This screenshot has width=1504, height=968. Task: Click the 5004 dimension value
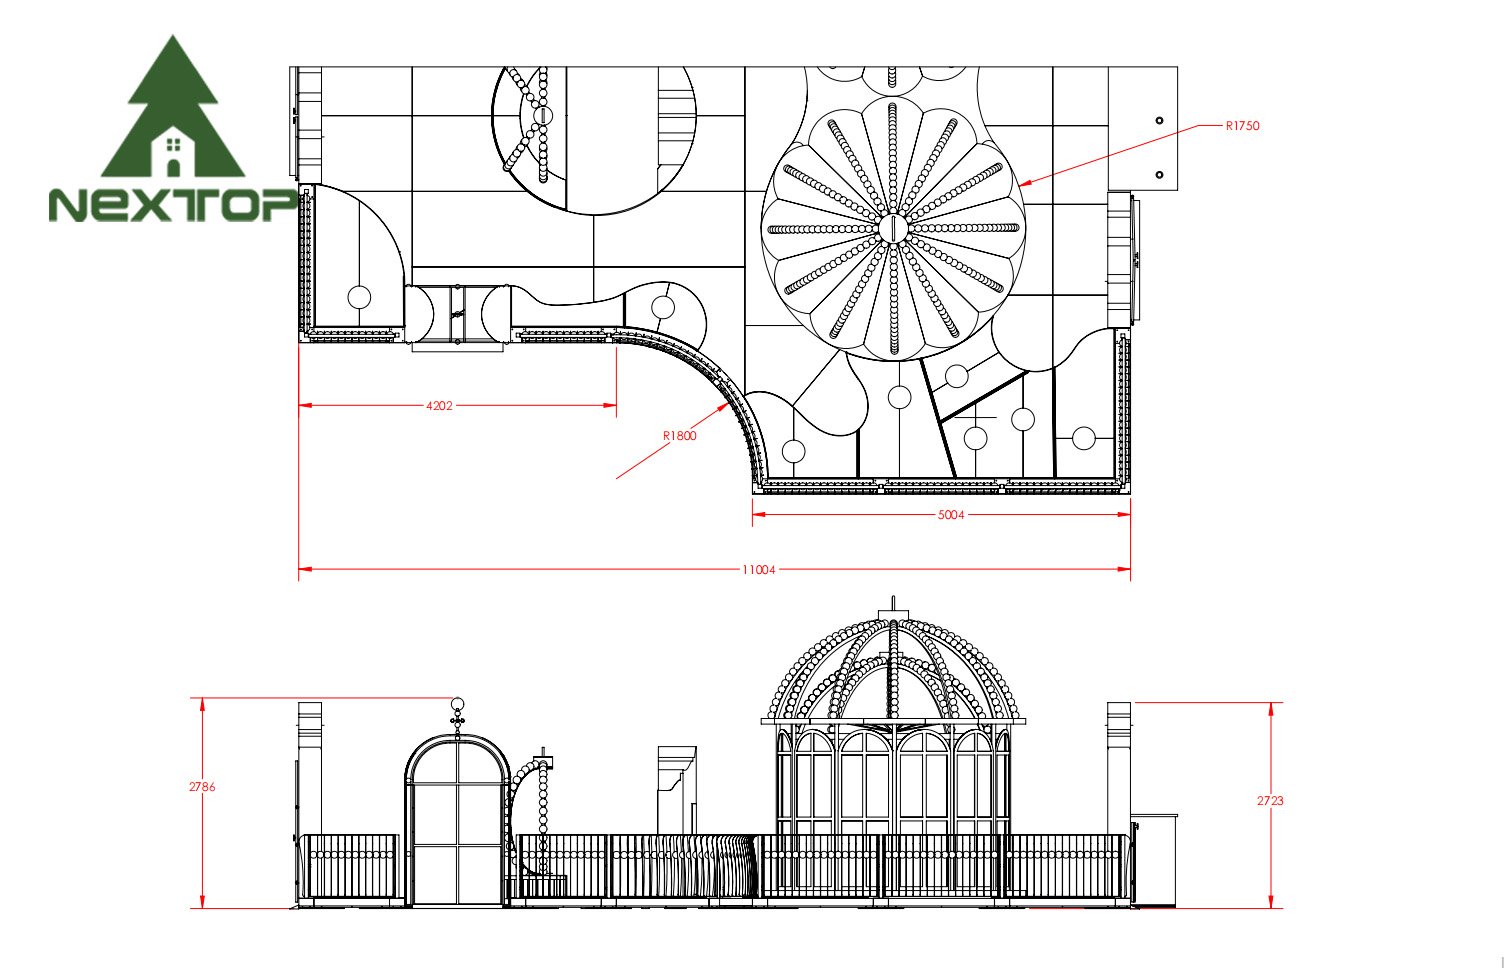(x=950, y=515)
